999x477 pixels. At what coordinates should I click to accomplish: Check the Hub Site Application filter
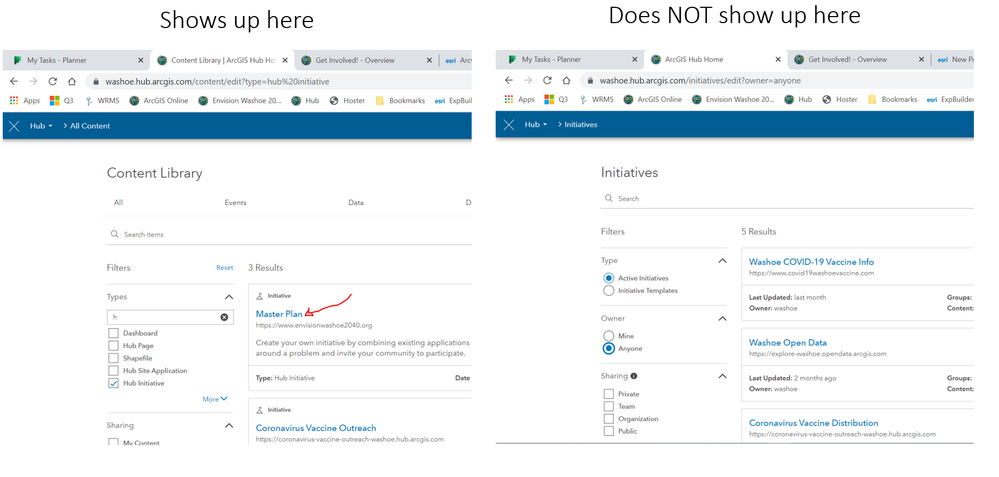click(x=113, y=371)
